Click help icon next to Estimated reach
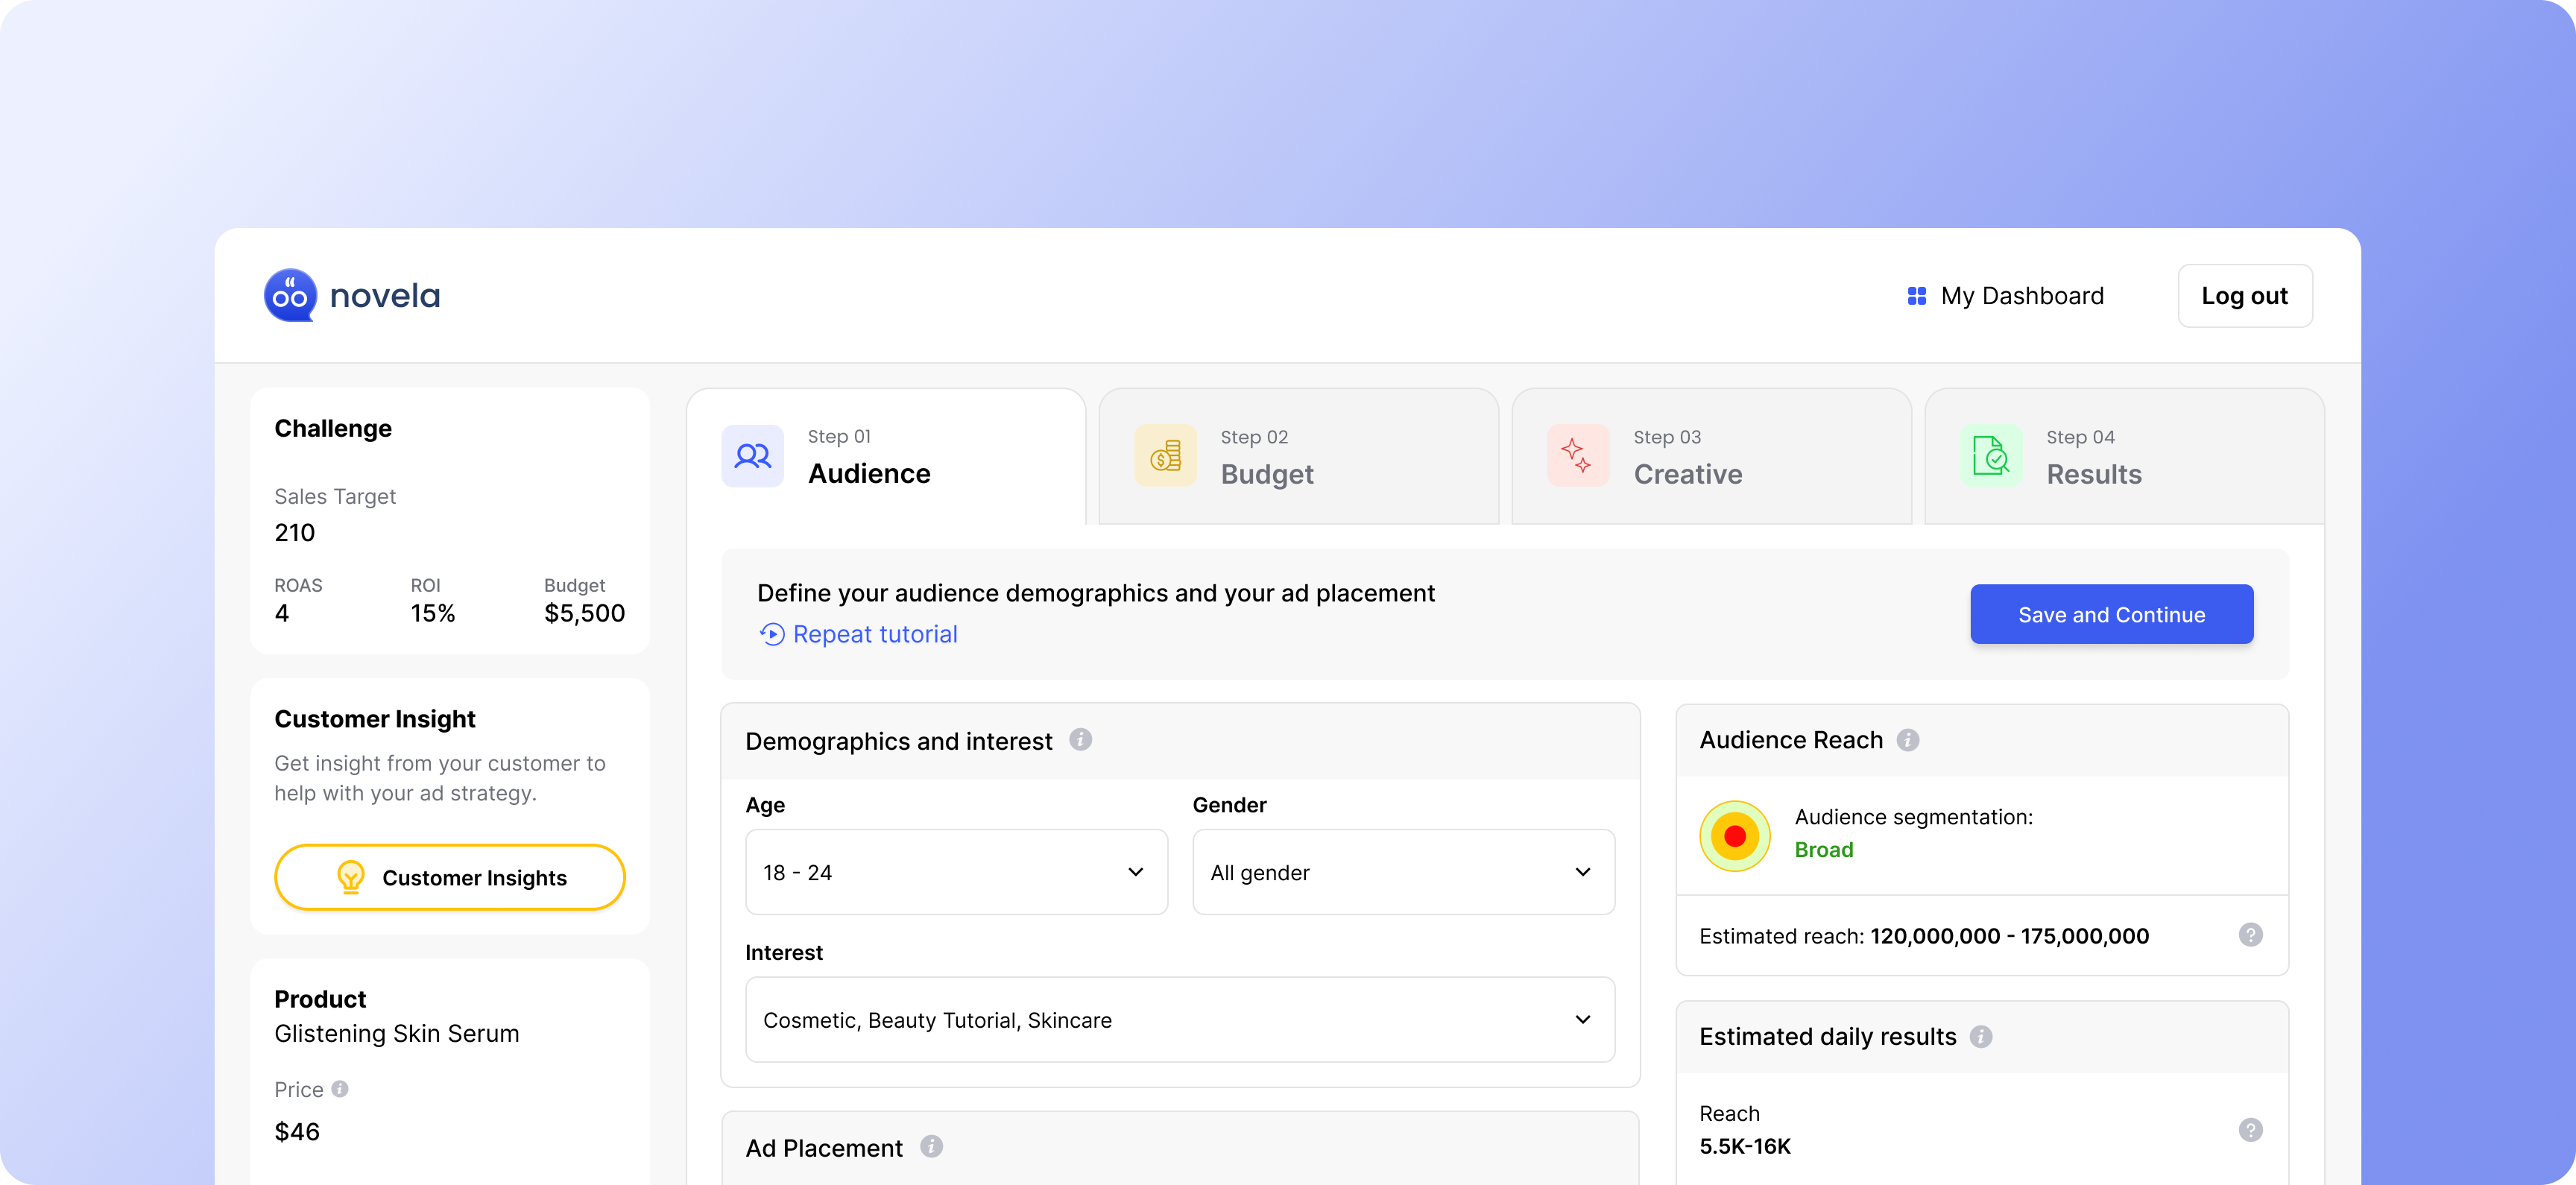Viewport: 2576px width, 1185px height. click(x=2250, y=935)
